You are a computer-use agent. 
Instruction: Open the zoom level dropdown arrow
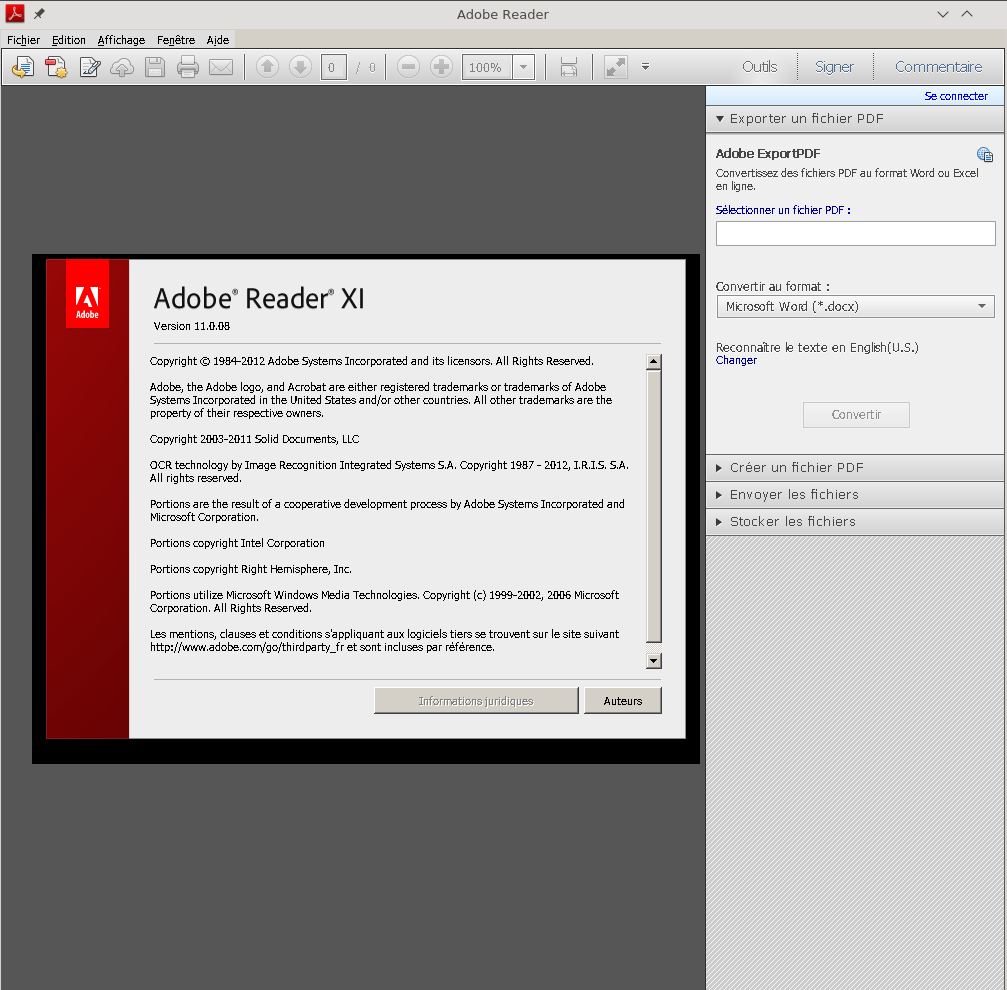523,67
